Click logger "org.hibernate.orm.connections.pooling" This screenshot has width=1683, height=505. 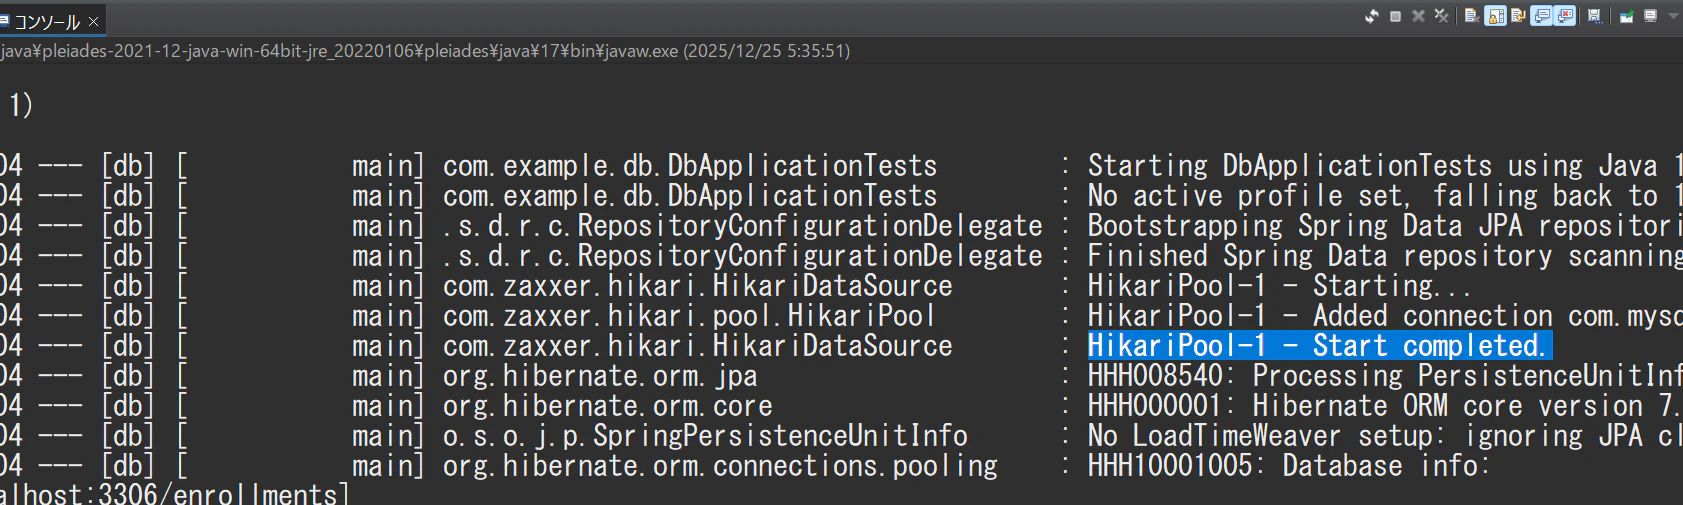720,466
